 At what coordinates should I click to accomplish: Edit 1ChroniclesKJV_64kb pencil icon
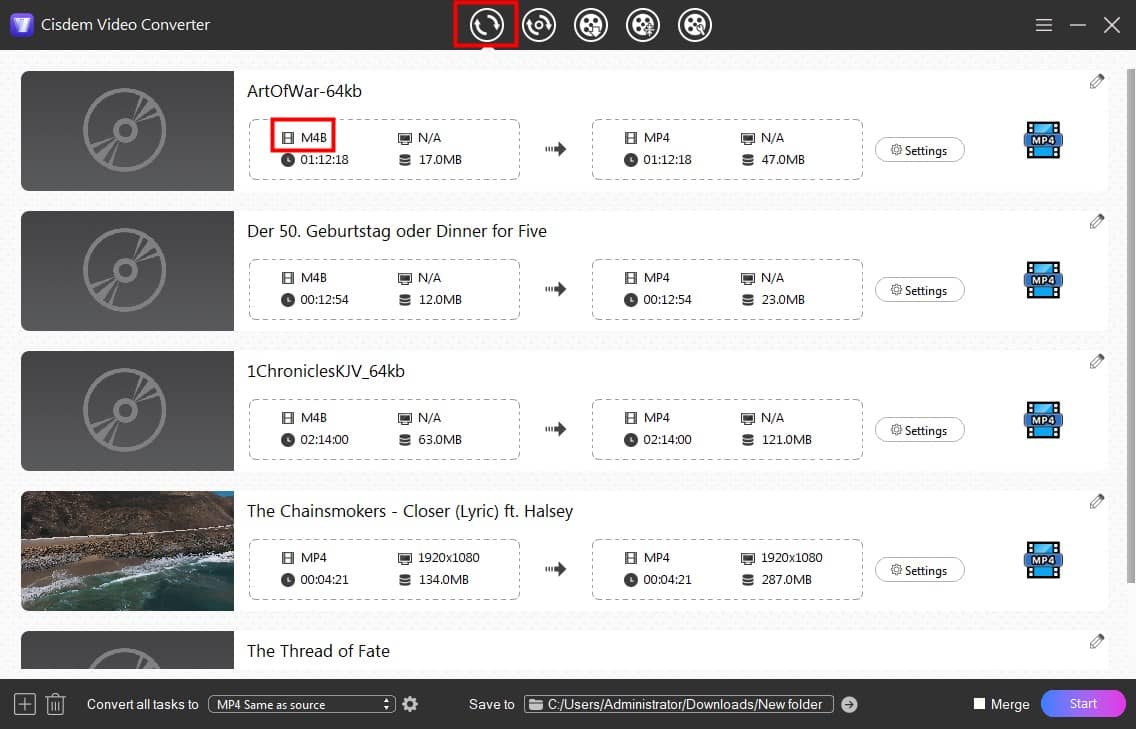[x=1096, y=362]
